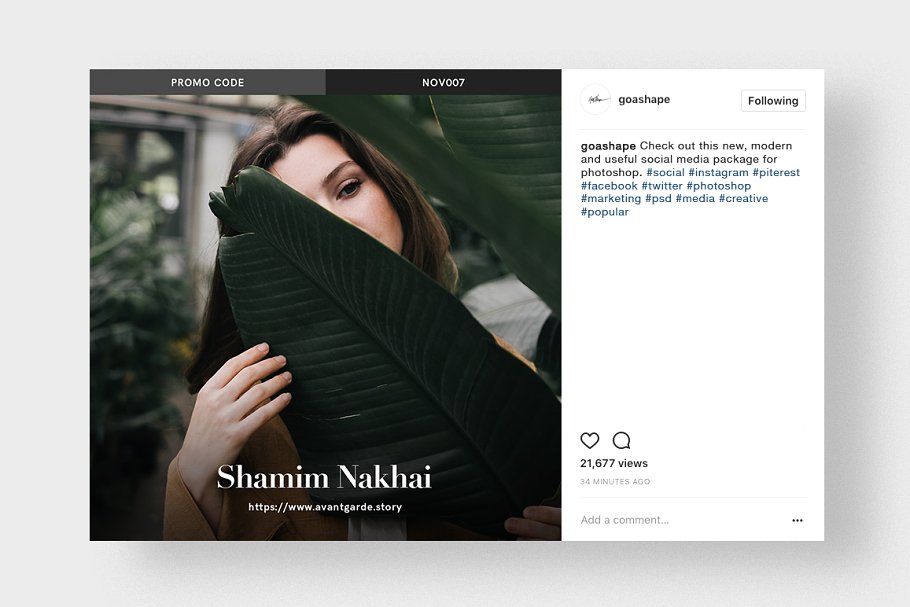
Task: Show the 21,677 views count details
Action: point(614,463)
